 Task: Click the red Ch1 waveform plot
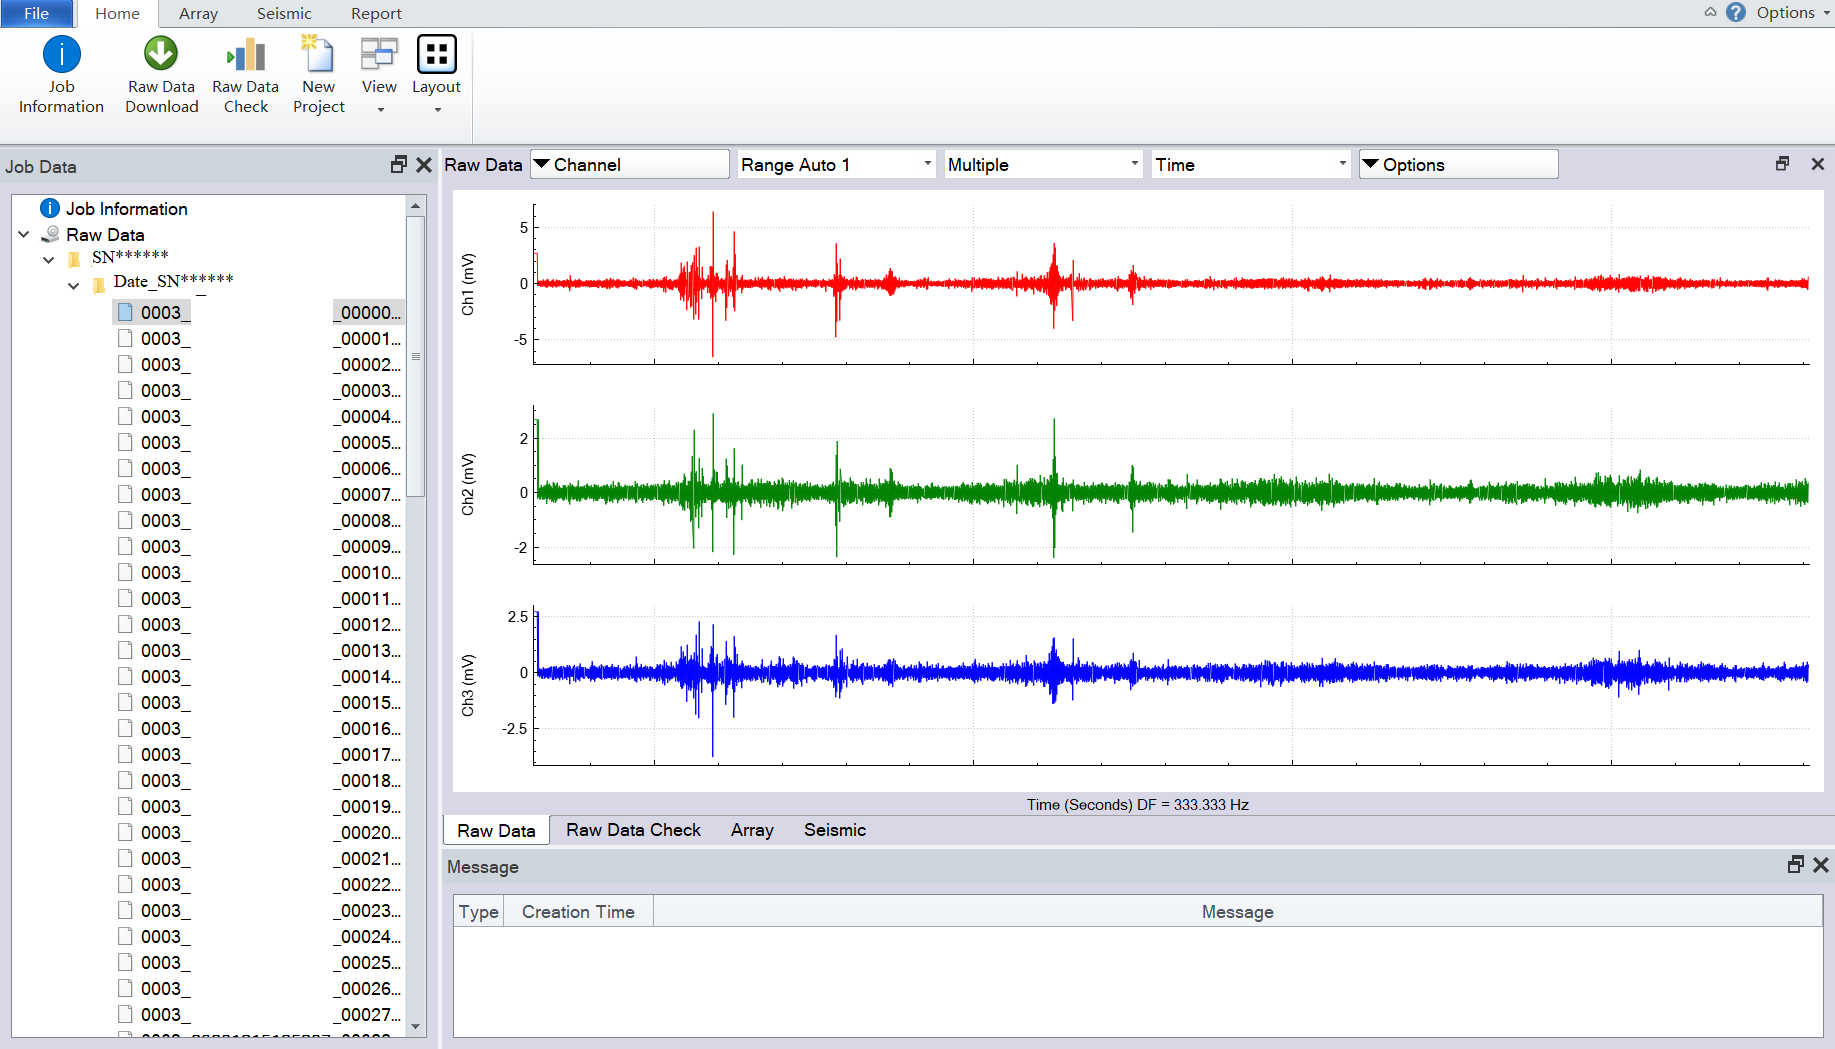point(1171,284)
